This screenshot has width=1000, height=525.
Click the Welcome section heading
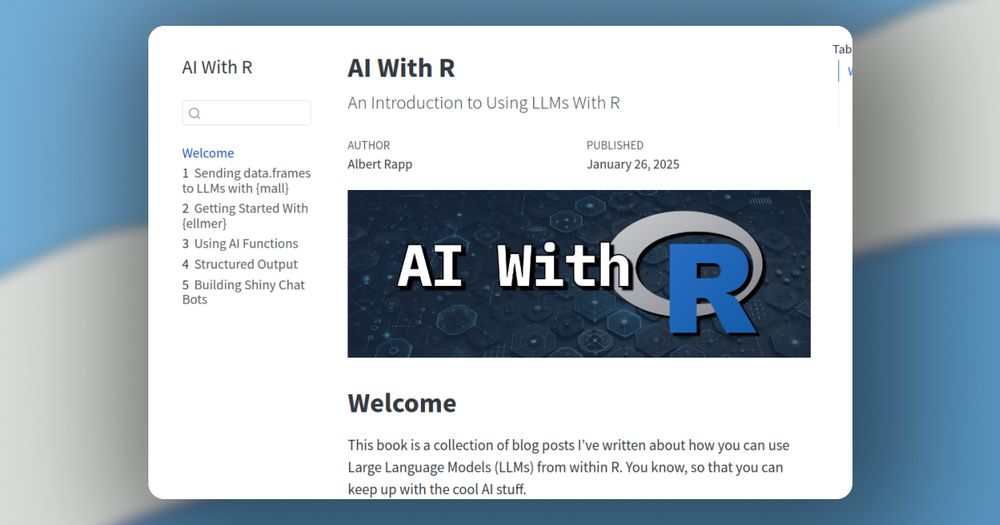[402, 403]
